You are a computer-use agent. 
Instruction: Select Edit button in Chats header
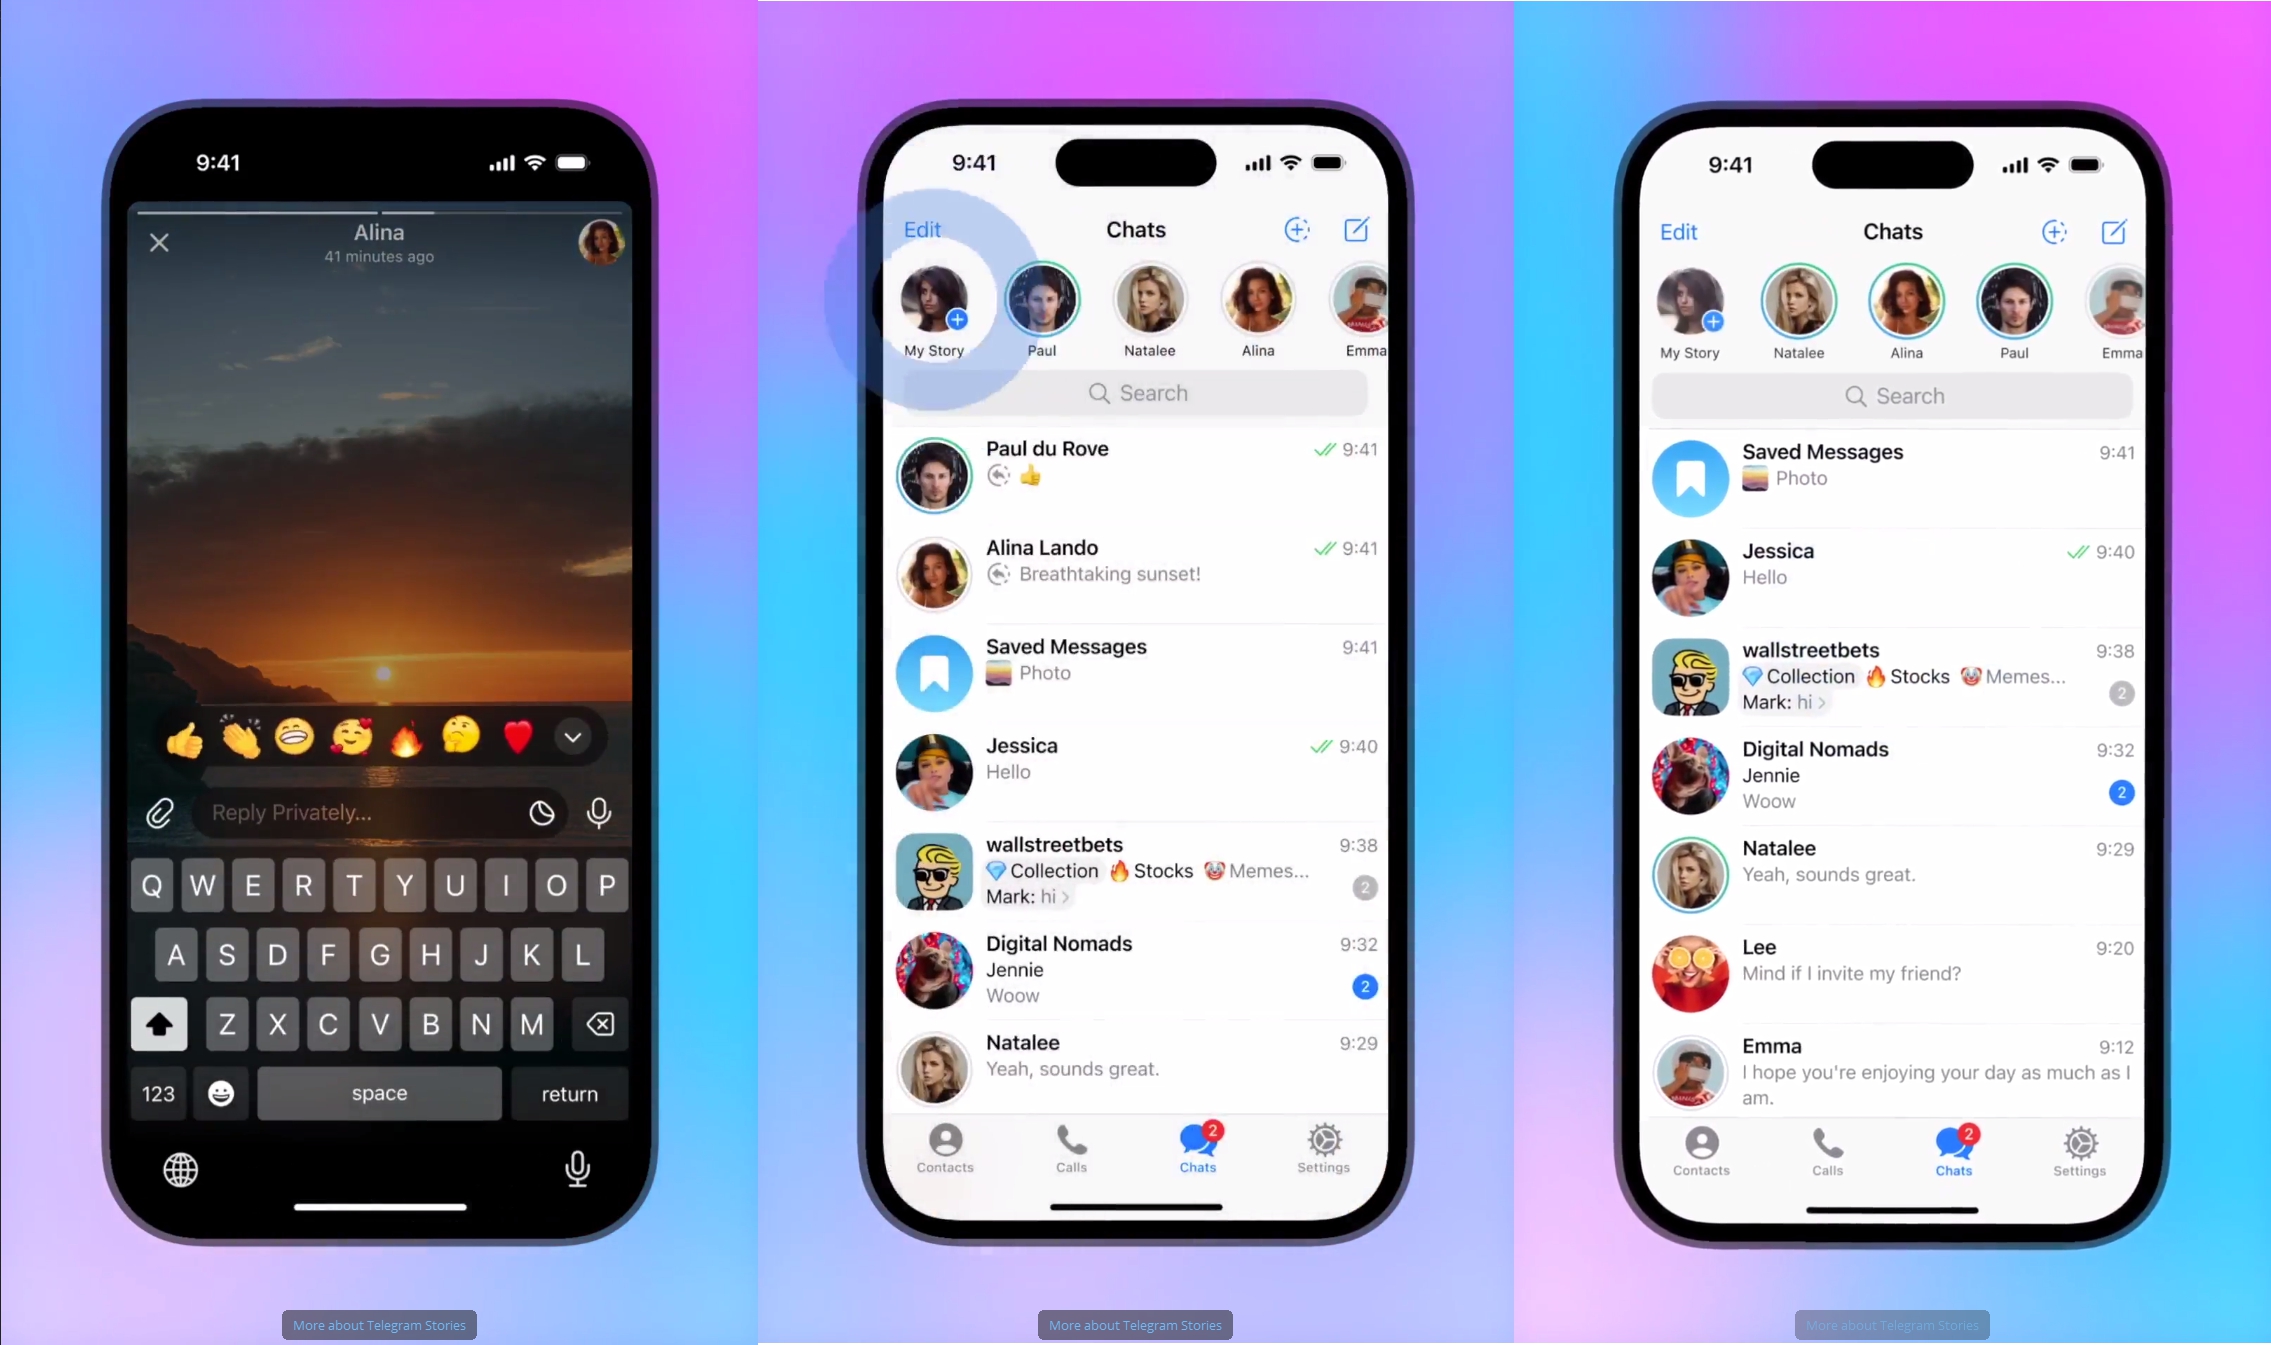coord(923,229)
